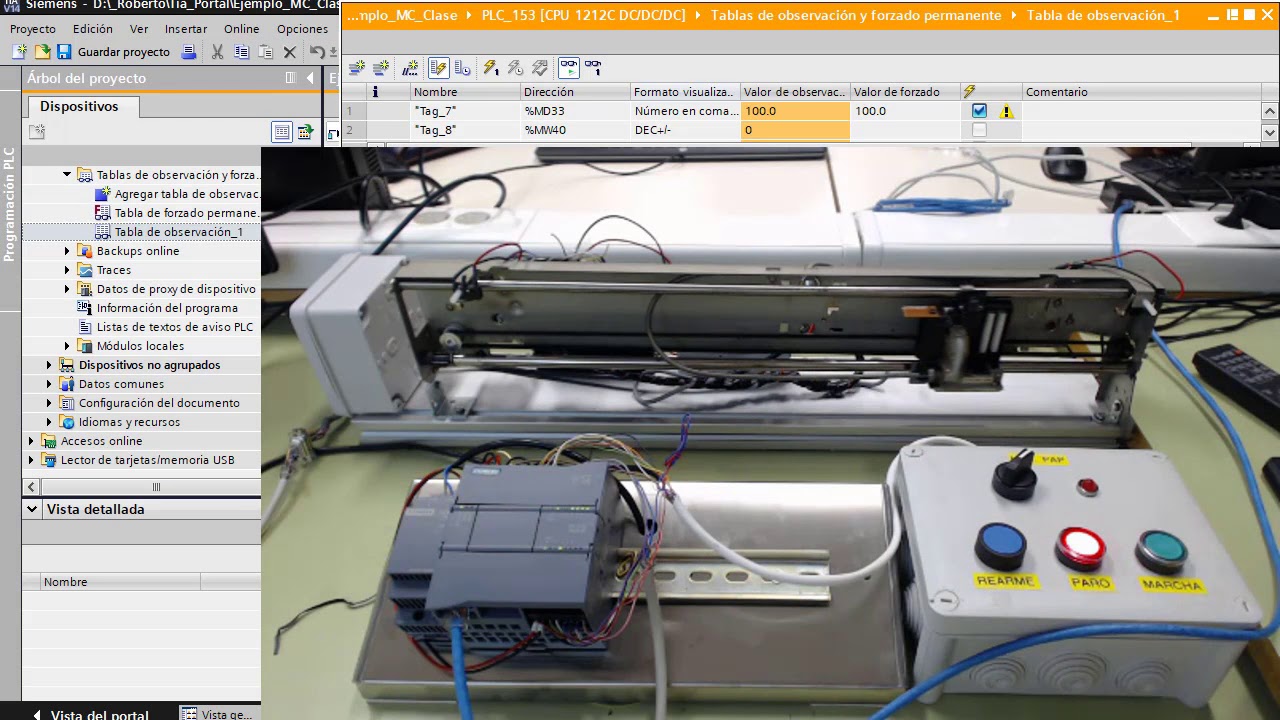Collapse the Vista detallada panel
This screenshot has height=720, width=1280.
click(x=31, y=509)
